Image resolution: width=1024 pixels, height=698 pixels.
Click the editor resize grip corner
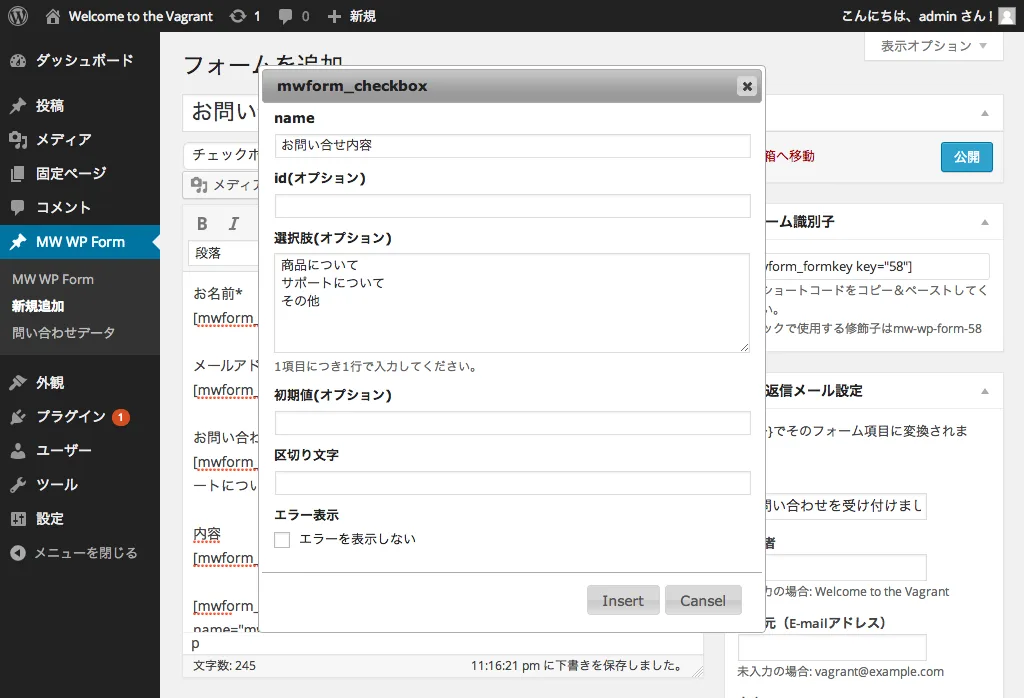[697, 671]
